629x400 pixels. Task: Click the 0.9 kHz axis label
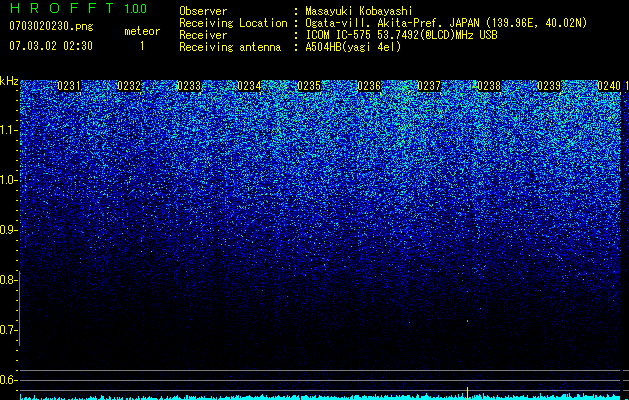tap(8, 230)
